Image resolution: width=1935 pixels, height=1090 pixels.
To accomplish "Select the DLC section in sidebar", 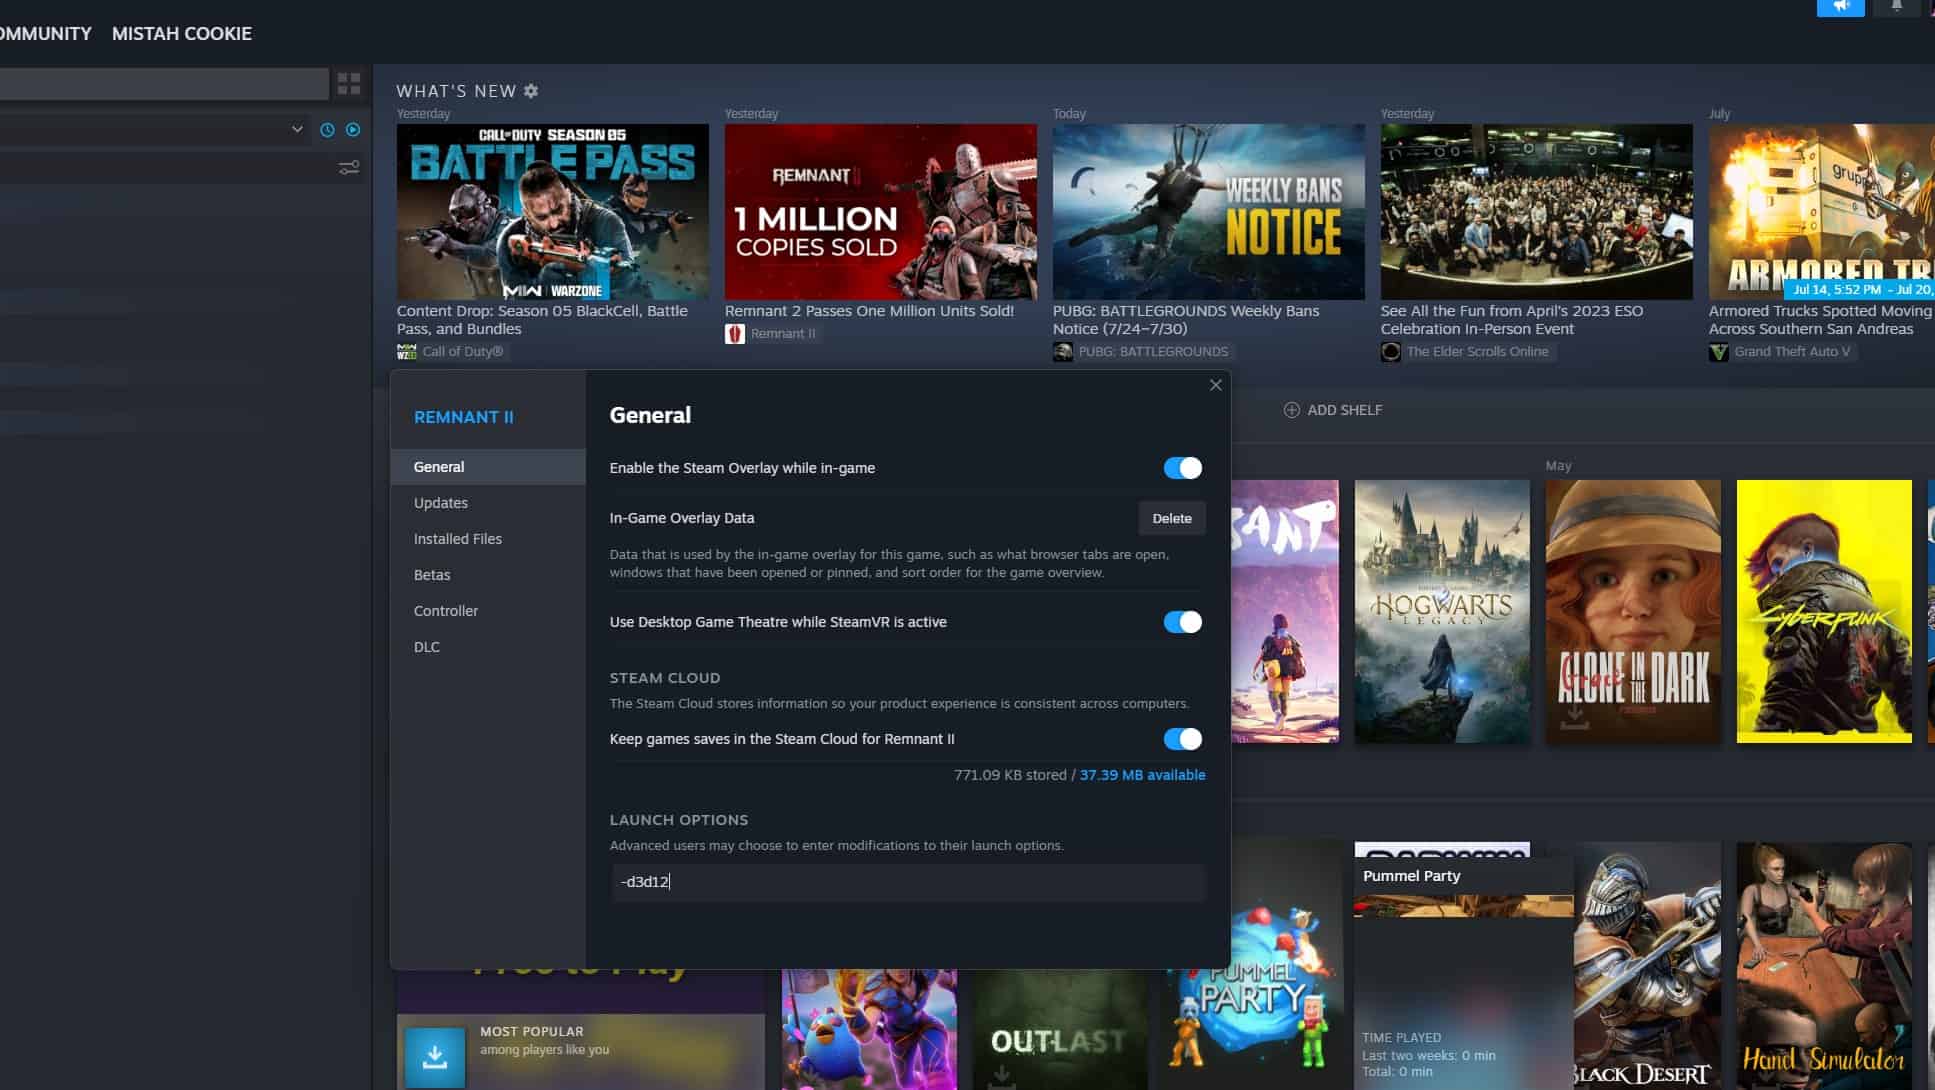I will pyautogui.click(x=425, y=646).
